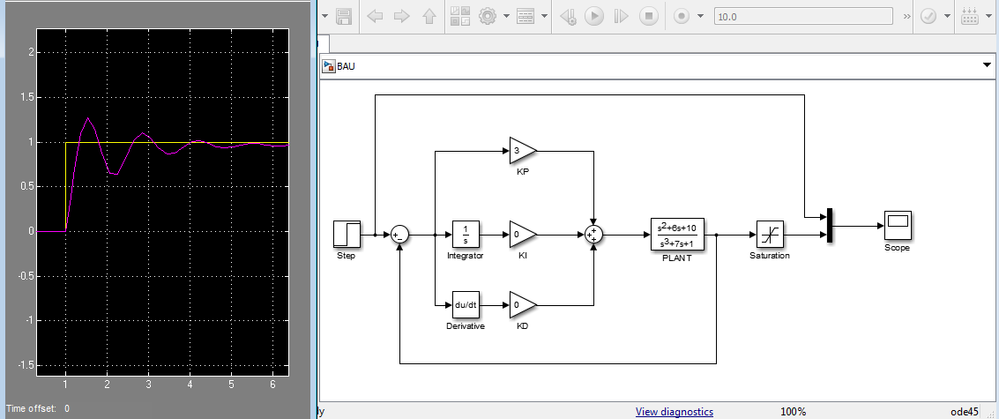Click the Saturation label text
Image resolution: width=999 pixels, height=419 pixels.
[x=770, y=256]
